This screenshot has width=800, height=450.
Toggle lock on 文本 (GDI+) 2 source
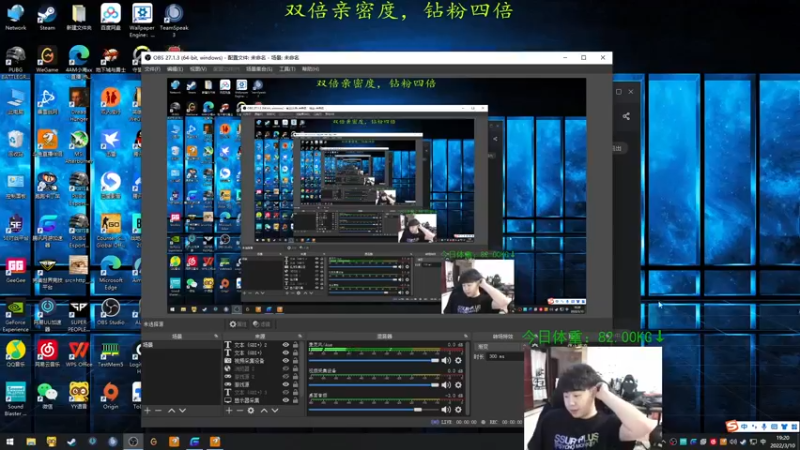point(295,345)
